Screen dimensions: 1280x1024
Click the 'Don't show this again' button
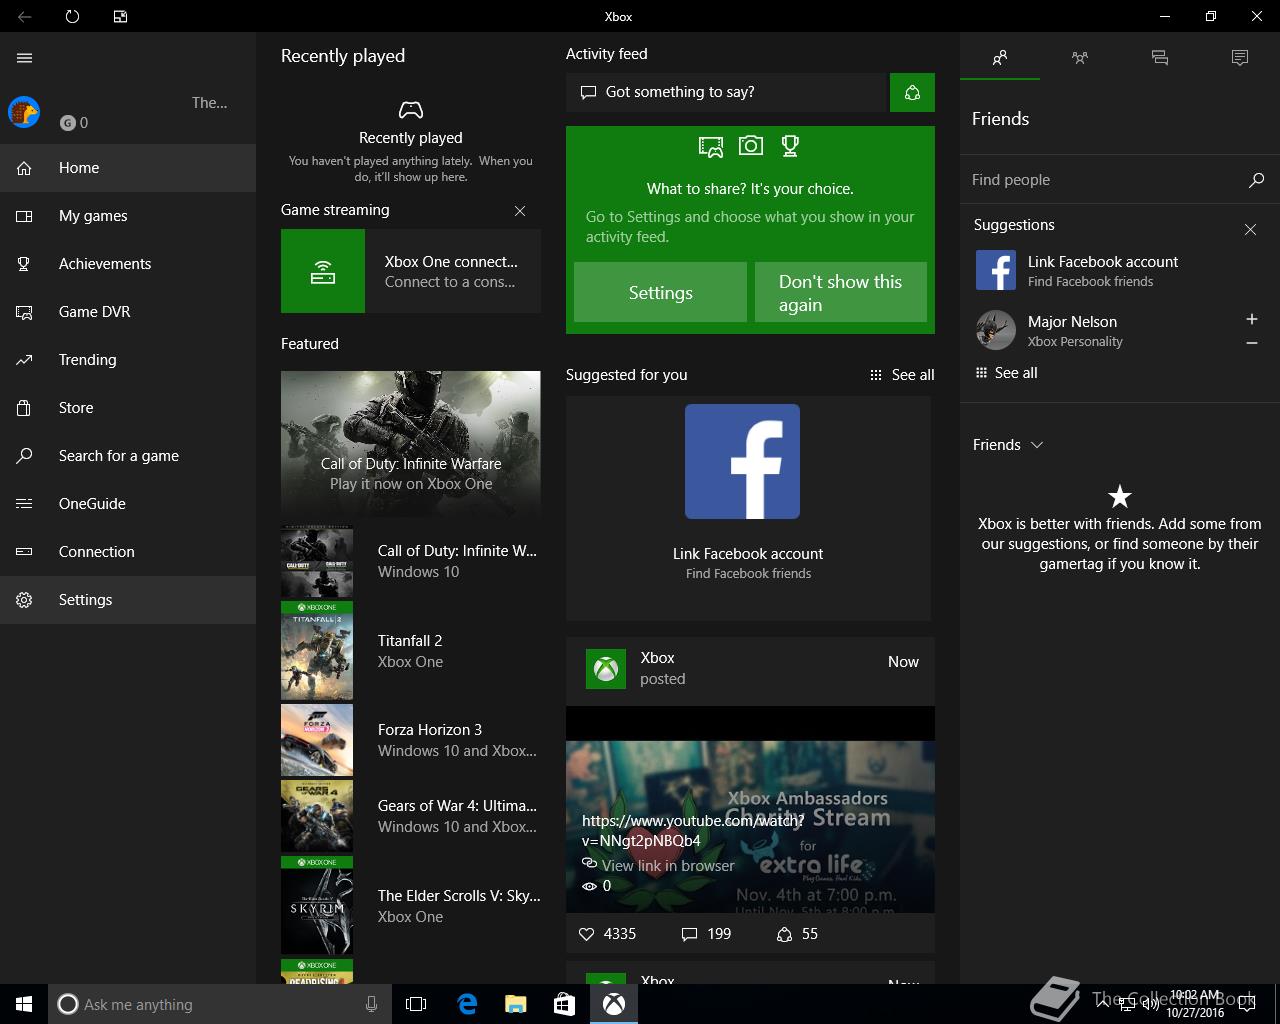click(841, 292)
